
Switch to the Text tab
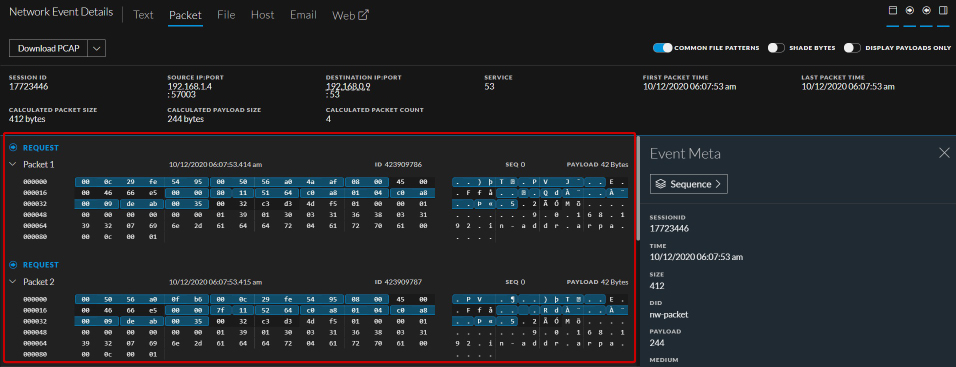(x=143, y=15)
